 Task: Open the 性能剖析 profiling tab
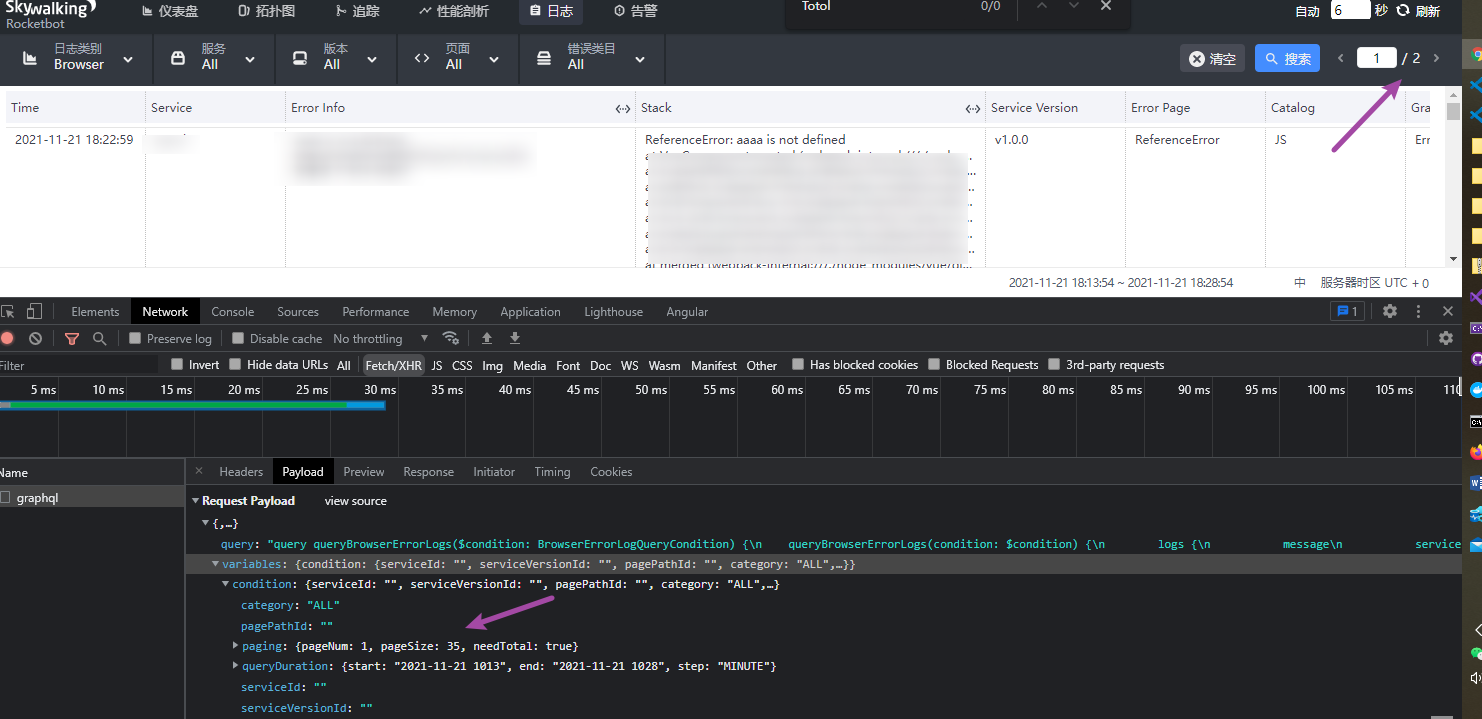(453, 11)
